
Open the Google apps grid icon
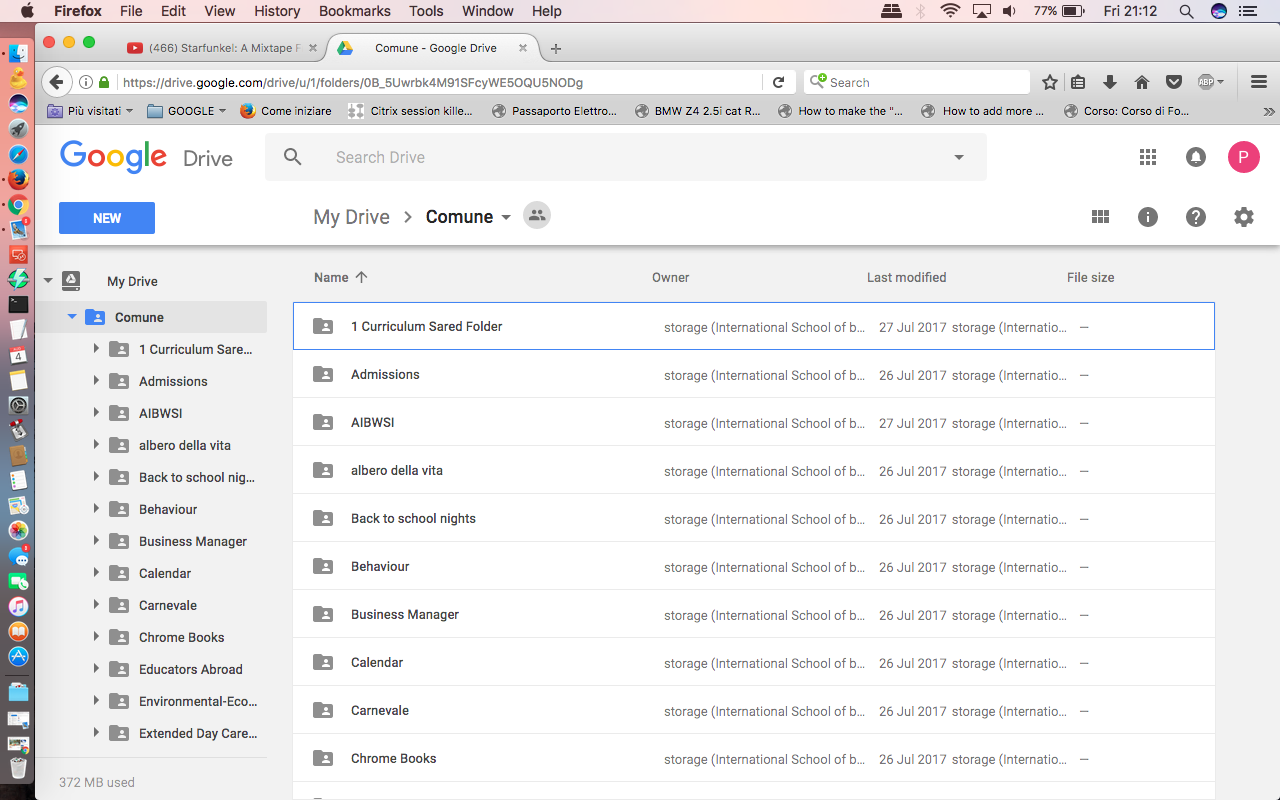1148,157
